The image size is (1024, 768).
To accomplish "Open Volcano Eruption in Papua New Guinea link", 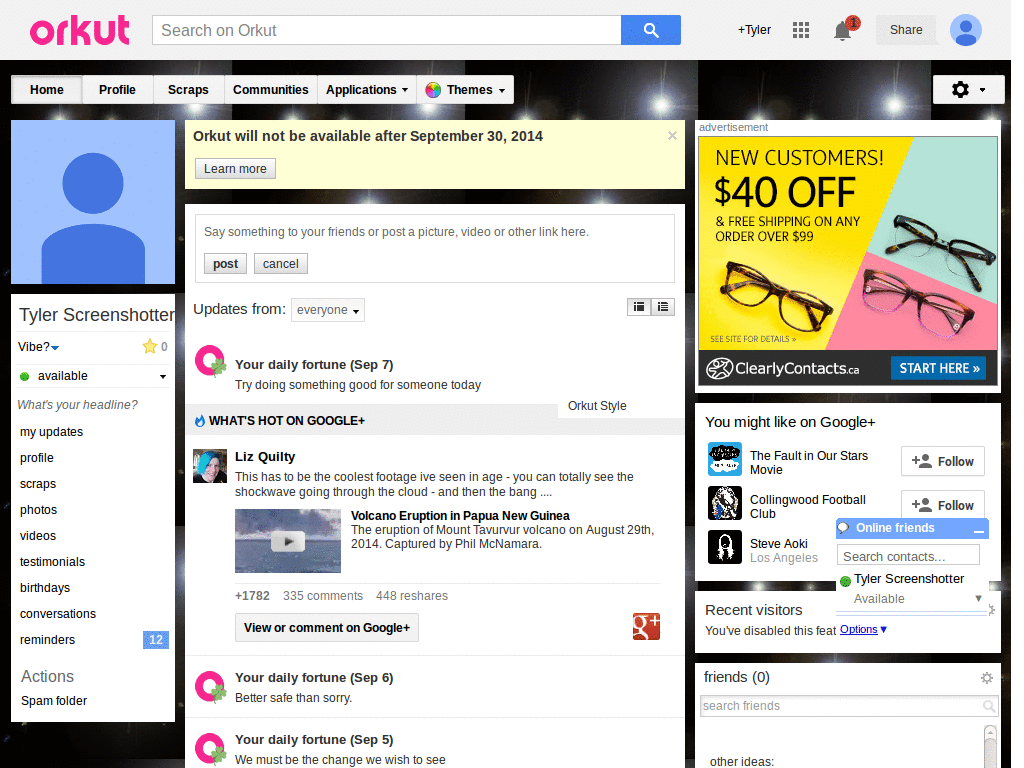I will tap(460, 516).
